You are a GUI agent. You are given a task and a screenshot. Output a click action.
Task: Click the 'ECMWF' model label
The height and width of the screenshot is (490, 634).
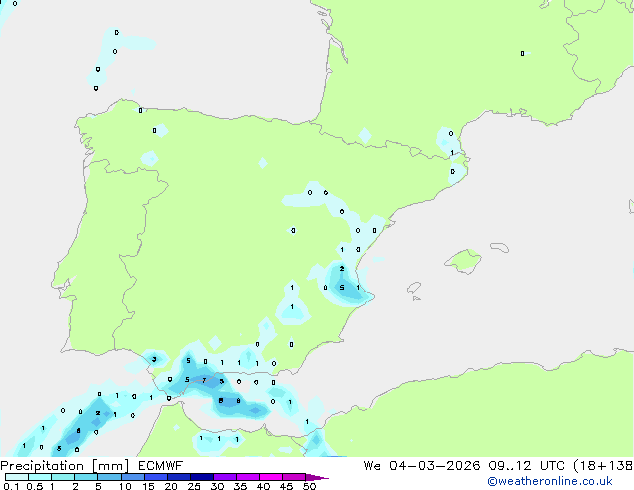tap(161, 466)
